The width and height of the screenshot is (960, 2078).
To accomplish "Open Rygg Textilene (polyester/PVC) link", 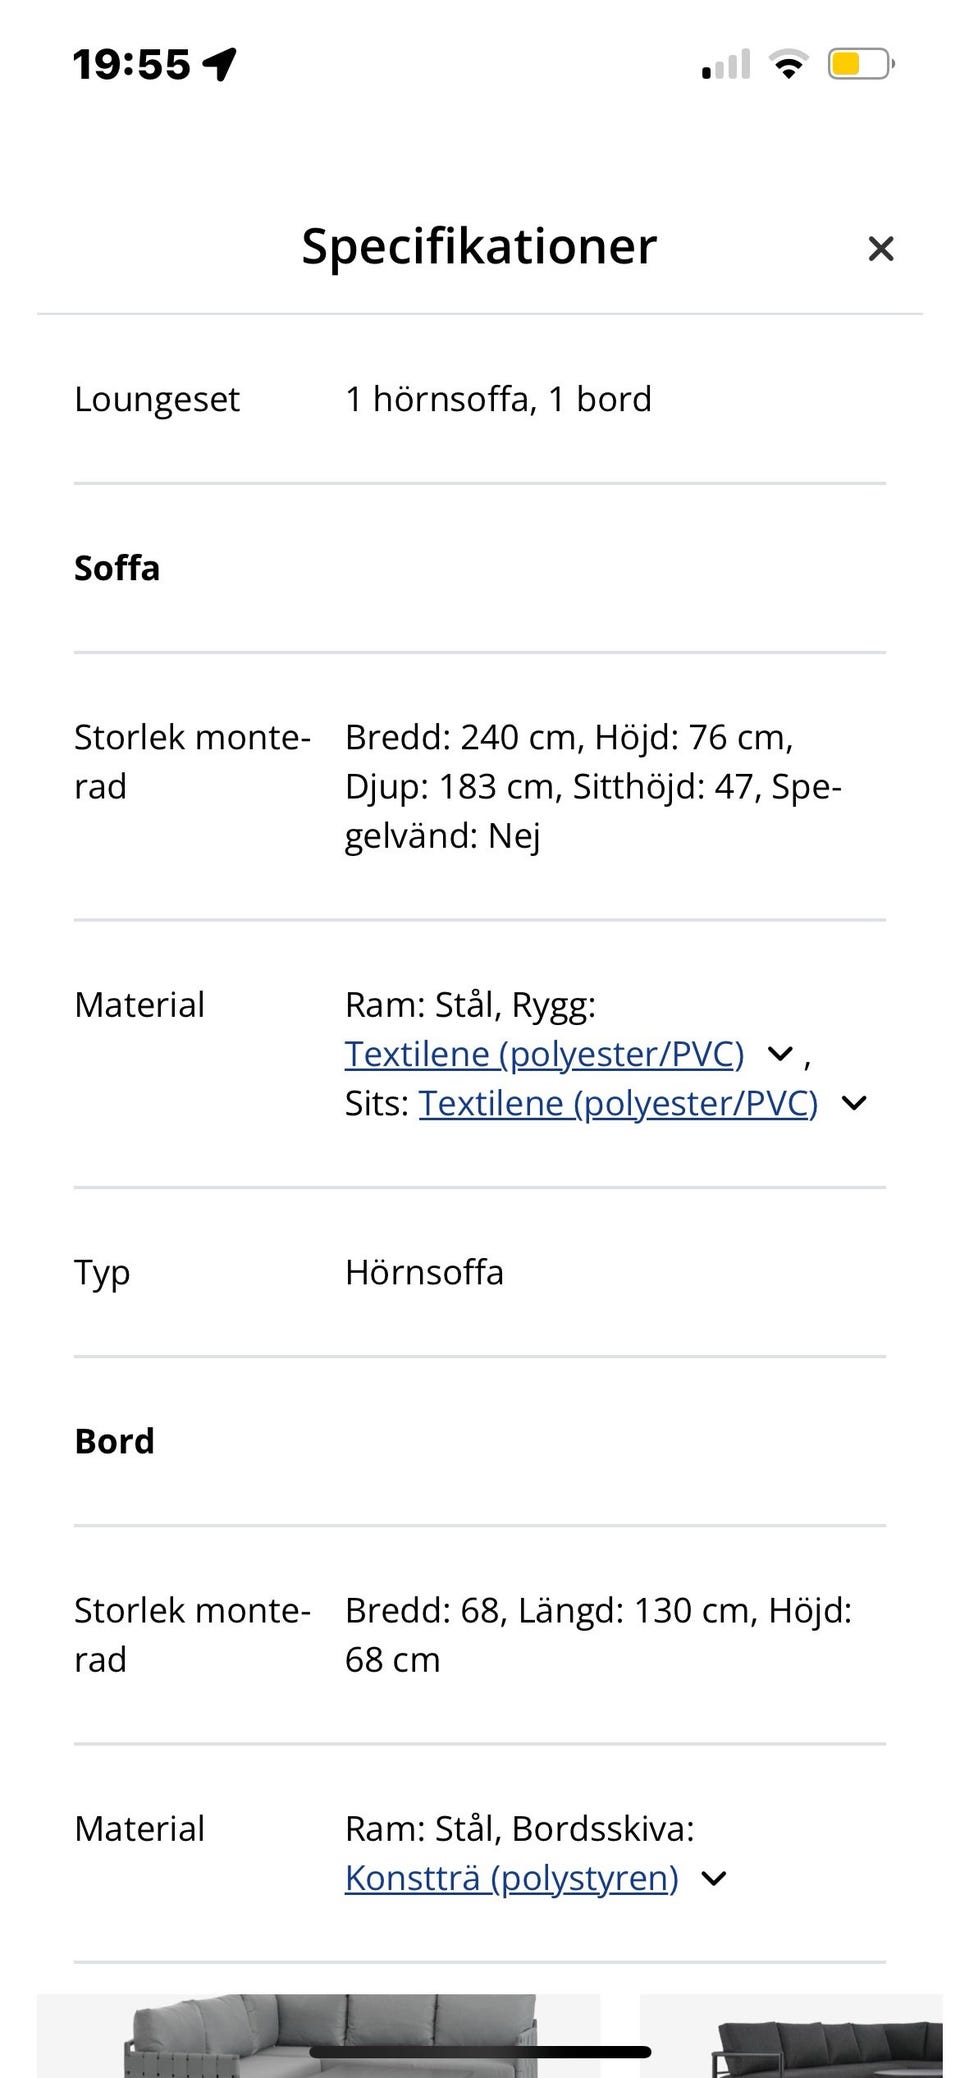I will click(x=544, y=1054).
